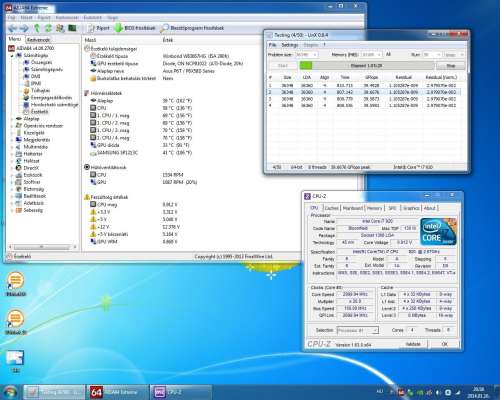500x400 pixels.
Task: Expand the Operációs rendszer tree node
Action: pos(12,126)
